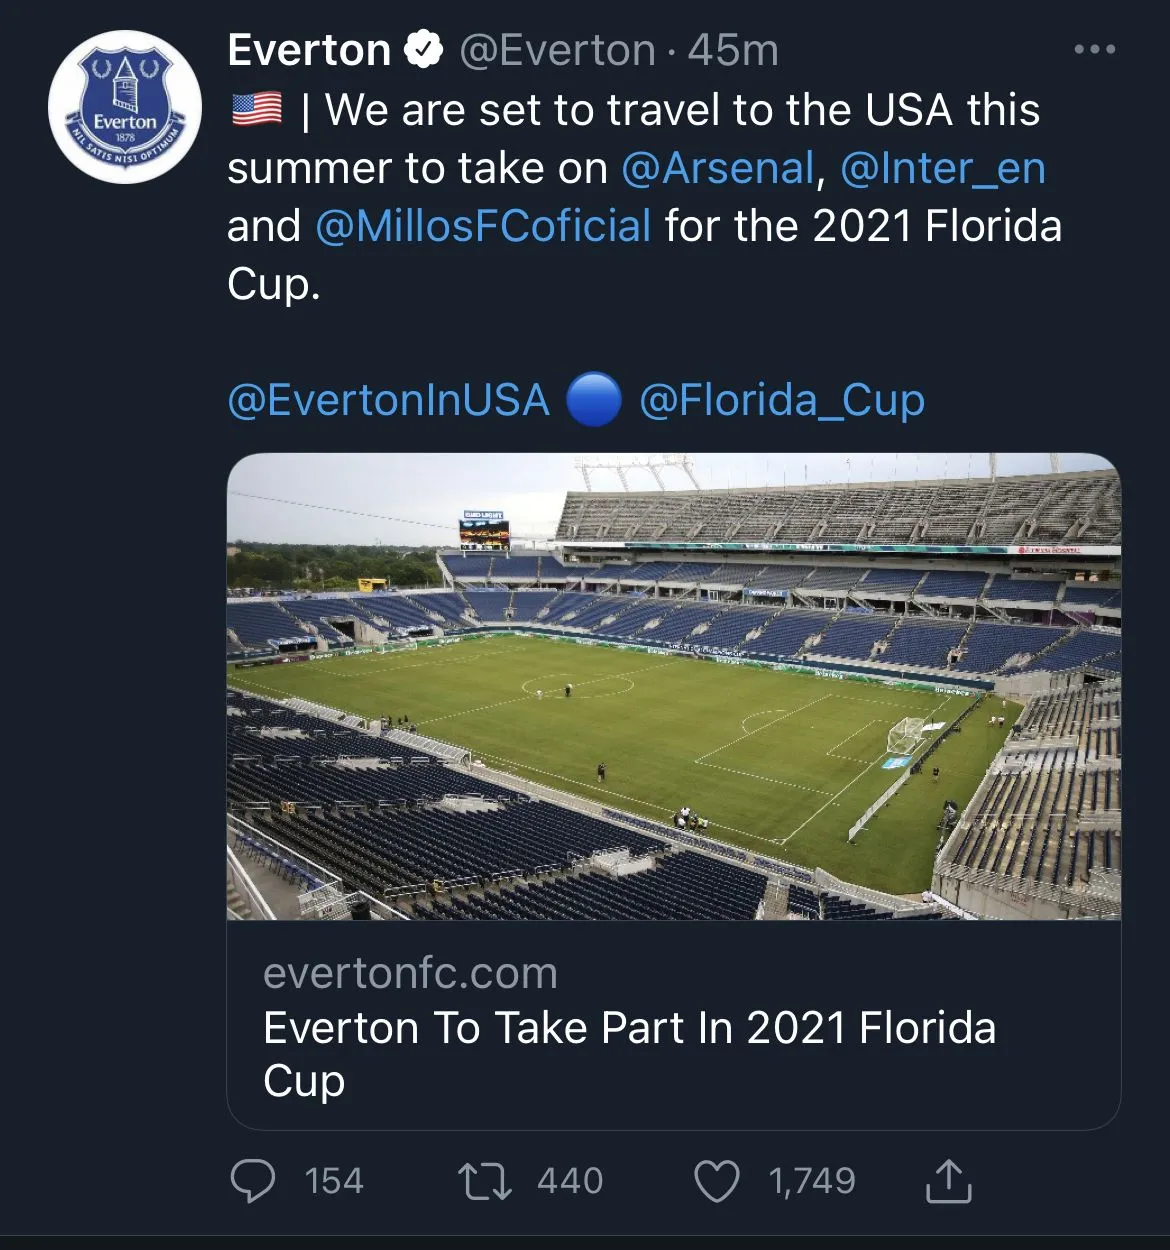Screen dimensions: 1170x1250
Task: Click the @Everton handle text
Action: [557, 50]
